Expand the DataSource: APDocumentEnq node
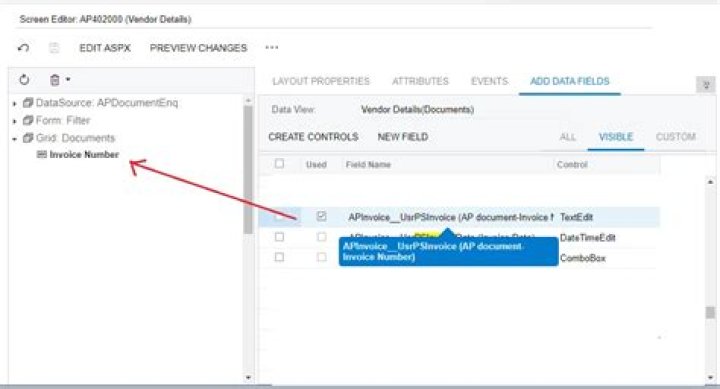 tap(15, 104)
